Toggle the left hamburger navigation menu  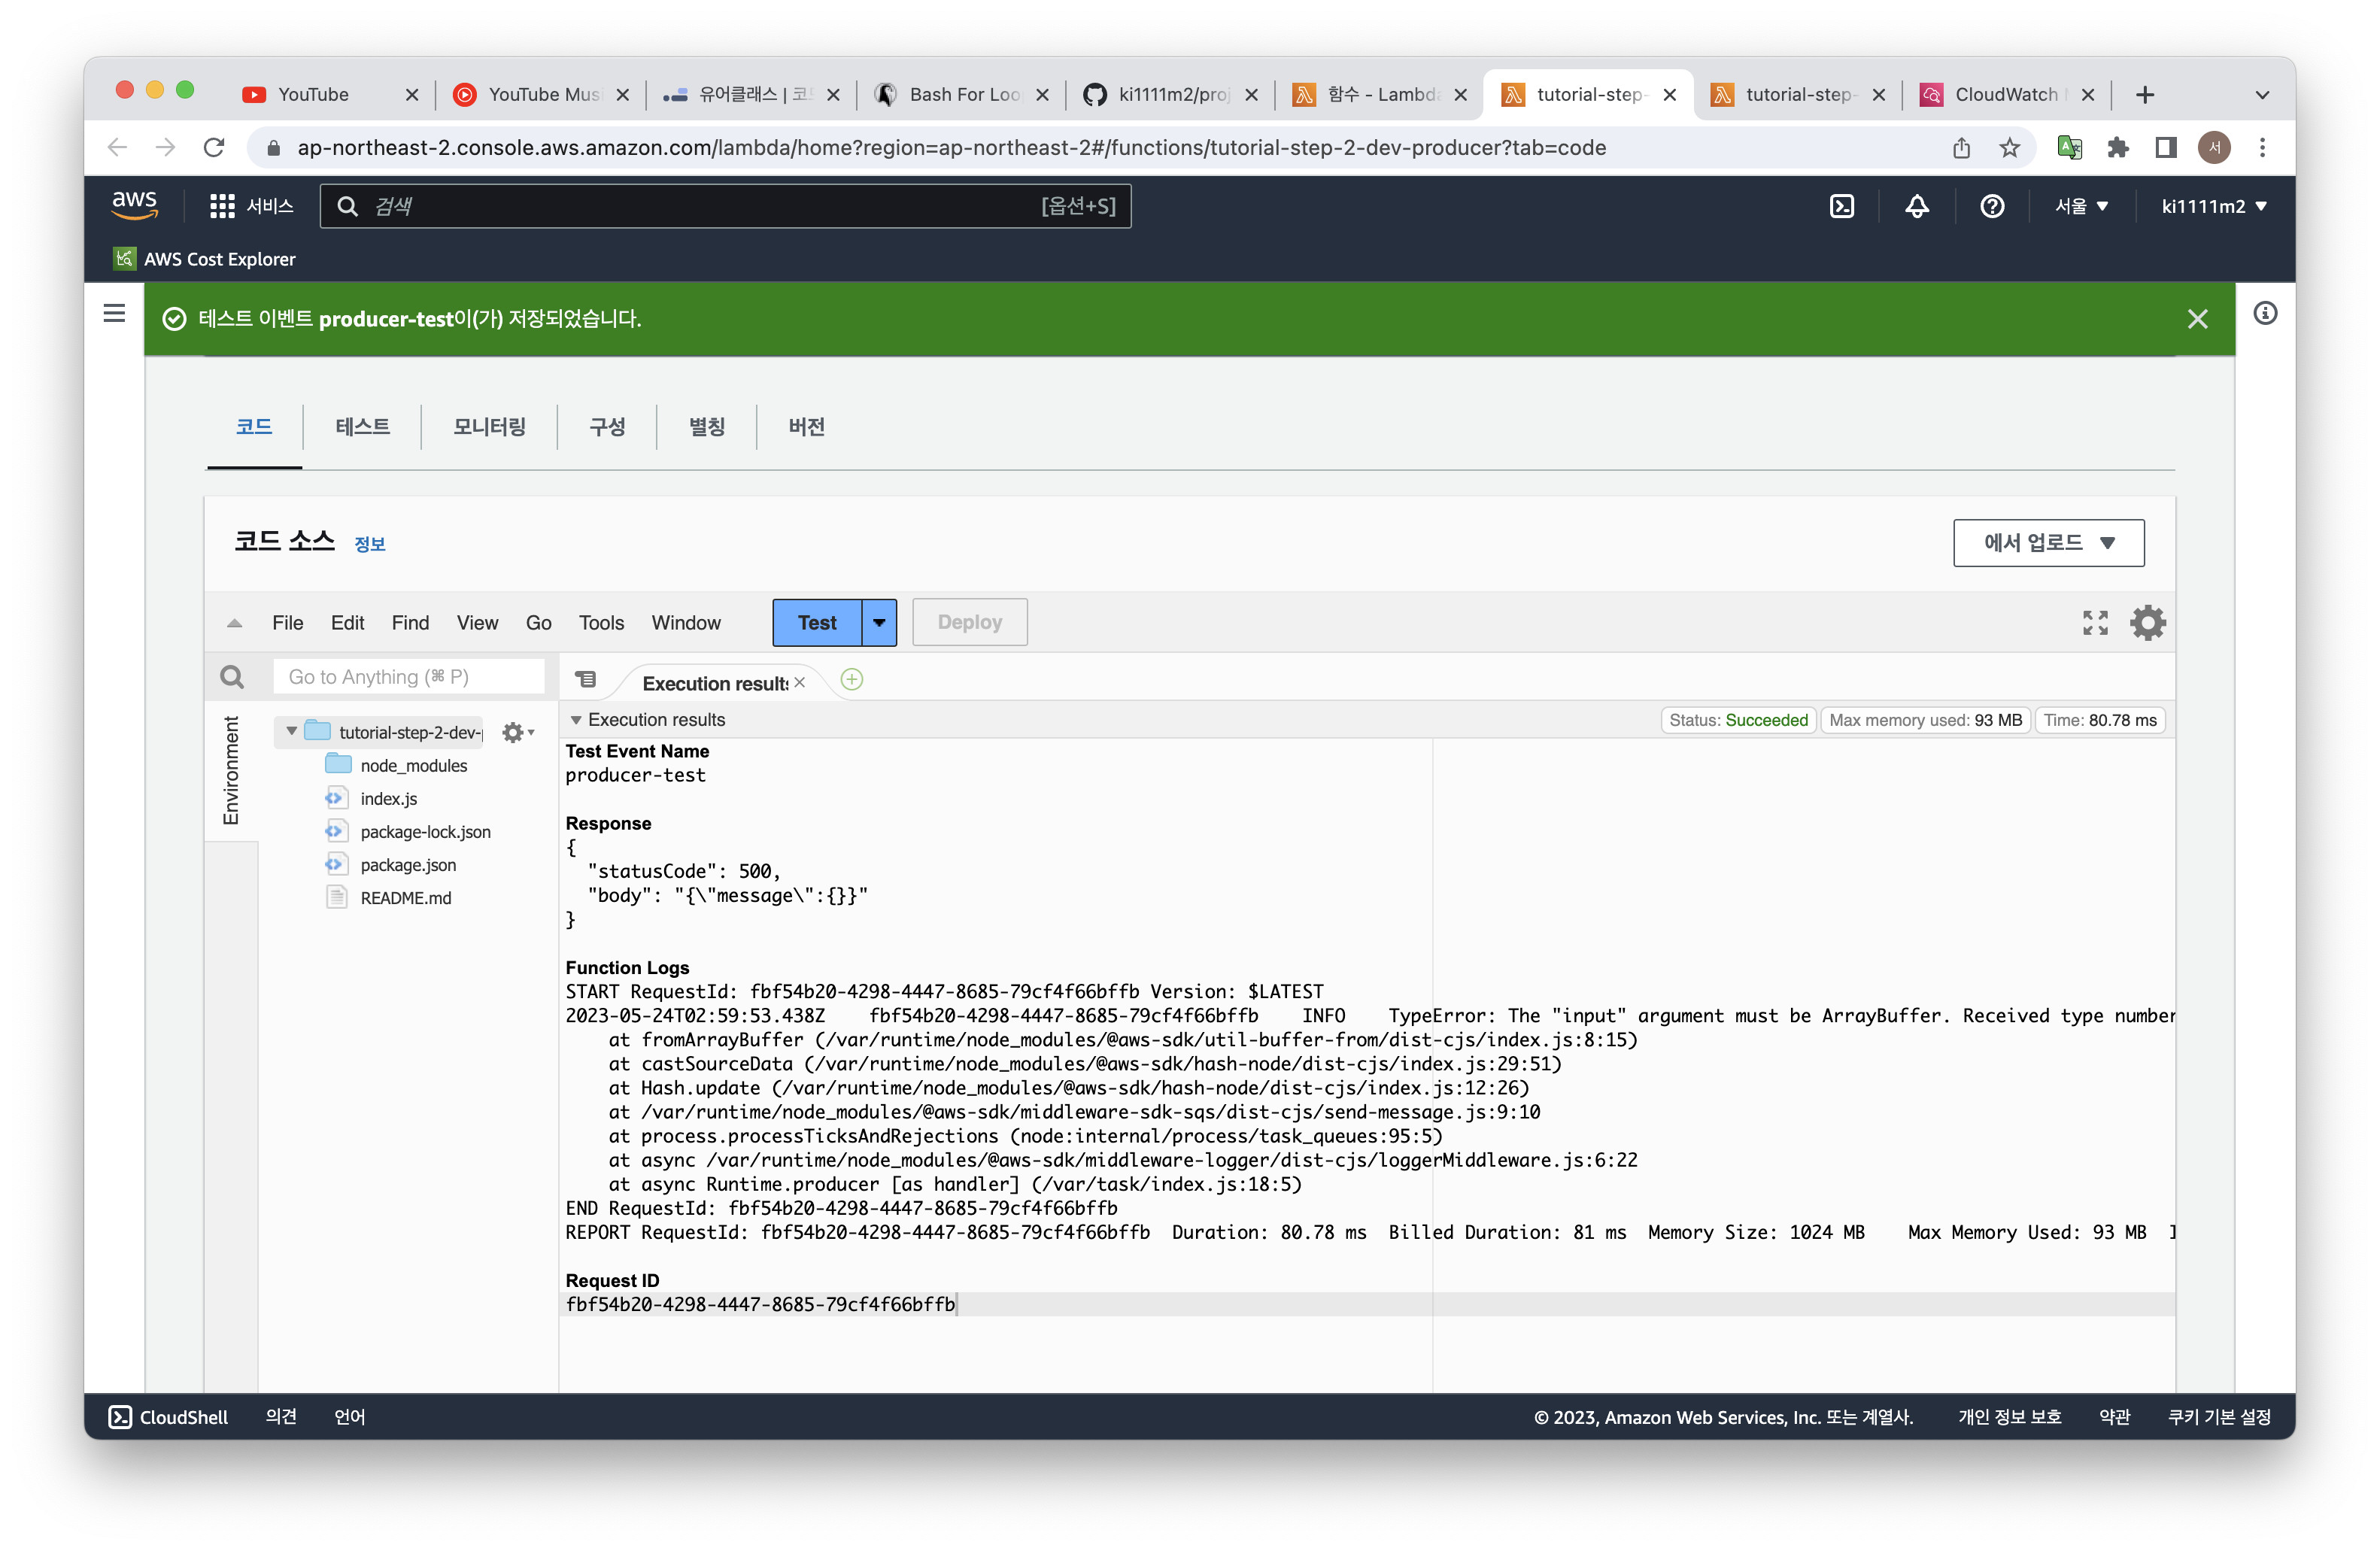tap(114, 313)
